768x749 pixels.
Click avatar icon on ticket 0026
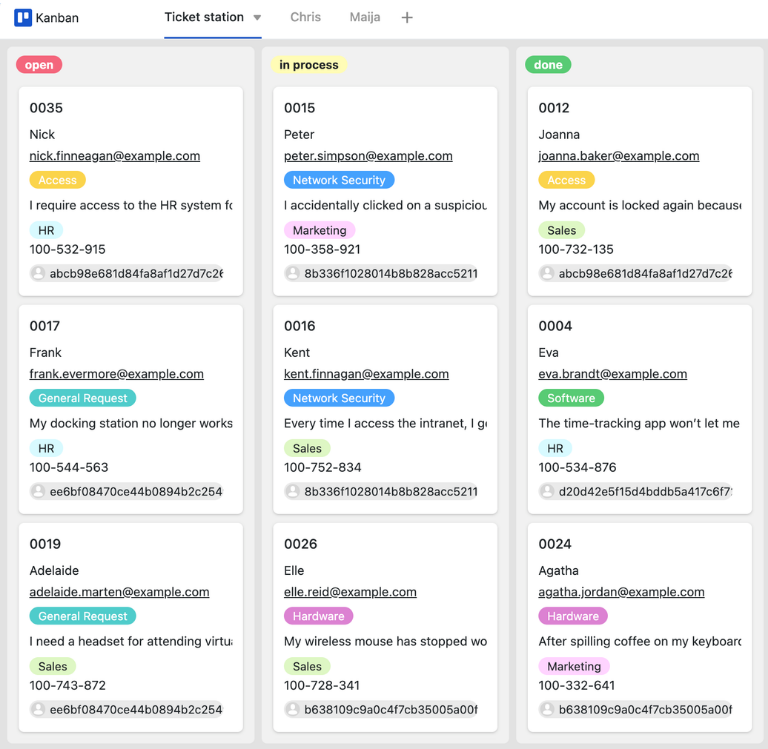pyautogui.click(x=293, y=709)
